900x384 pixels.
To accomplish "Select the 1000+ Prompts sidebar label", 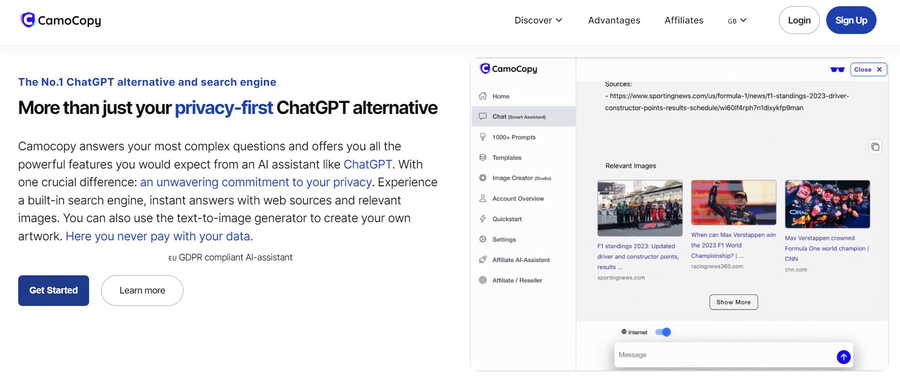I will click(514, 137).
